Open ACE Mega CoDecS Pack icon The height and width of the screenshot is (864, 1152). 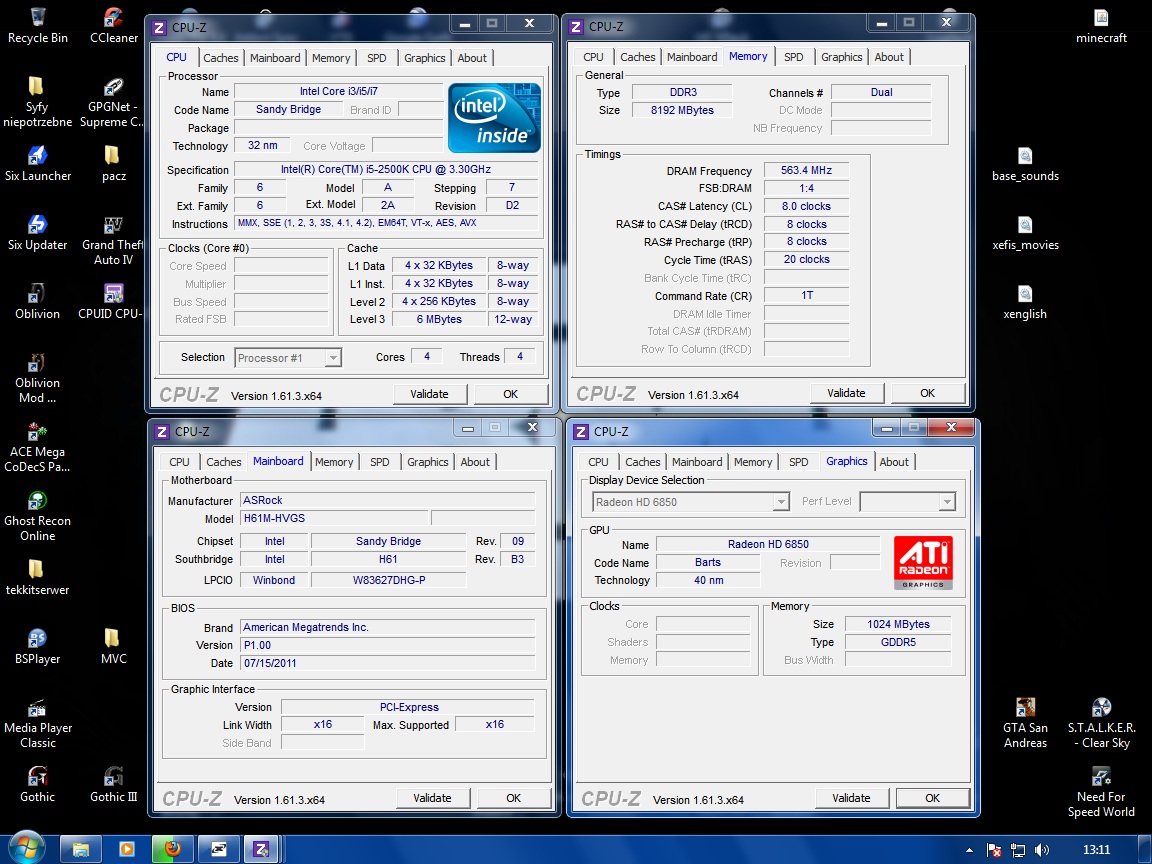tap(37, 447)
